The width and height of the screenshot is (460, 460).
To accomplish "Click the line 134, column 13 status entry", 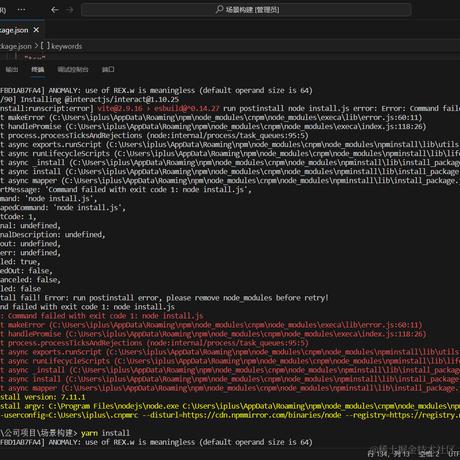I will tap(389, 454).
